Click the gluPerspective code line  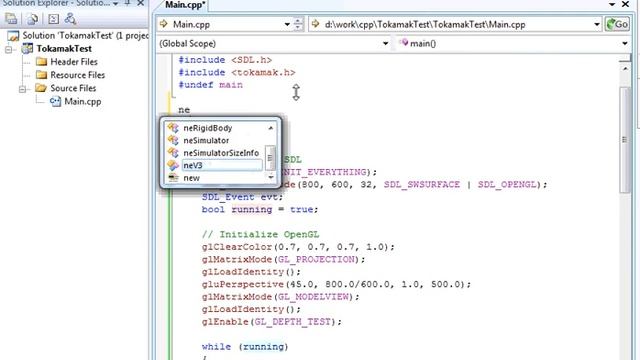pos(336,284)
